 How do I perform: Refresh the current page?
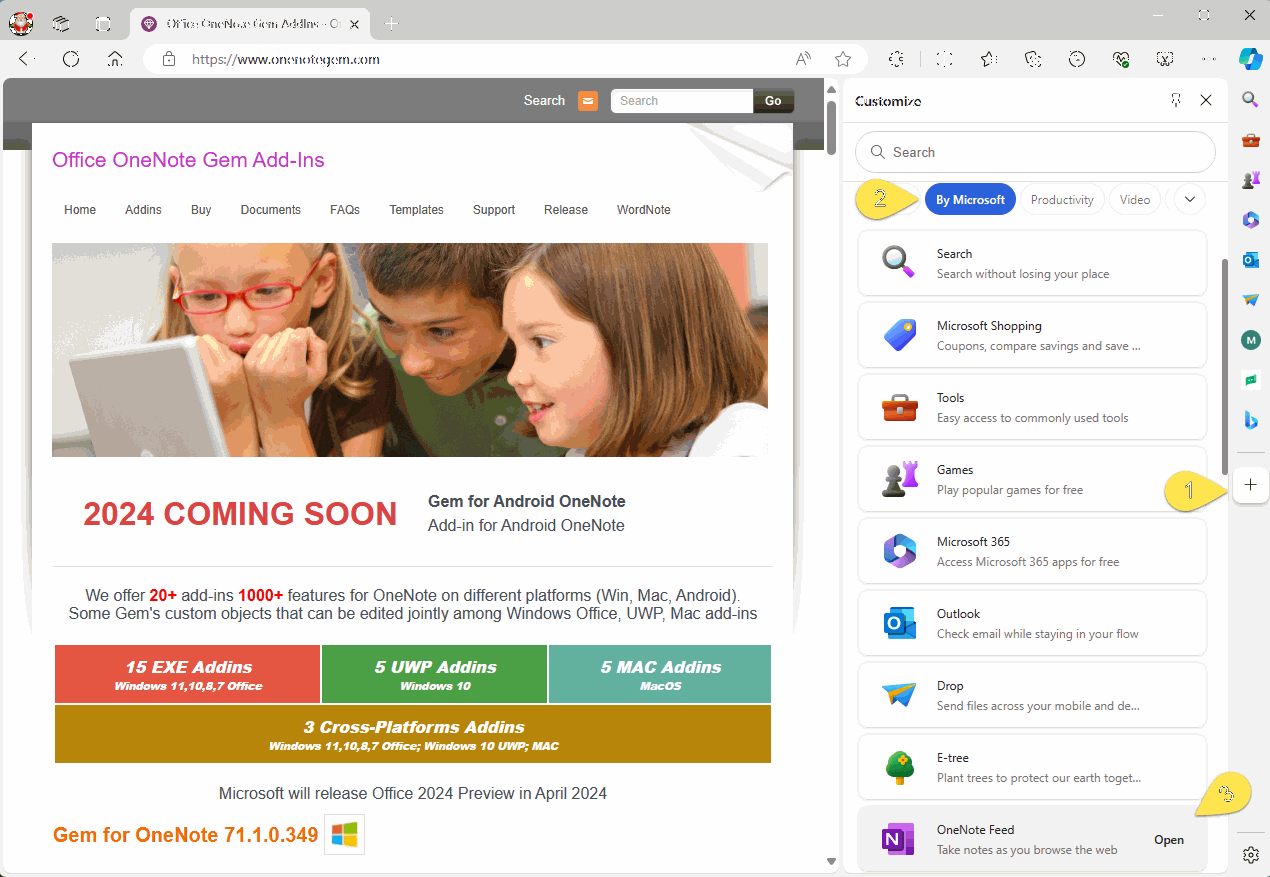[x=71, y=59]
